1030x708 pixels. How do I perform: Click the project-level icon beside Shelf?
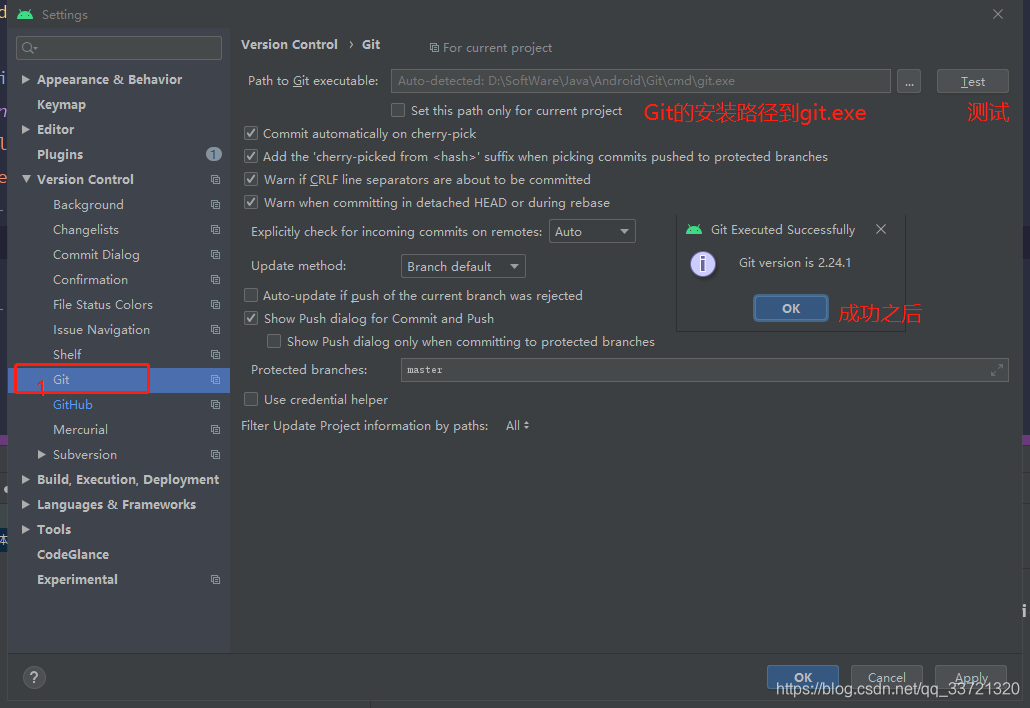[x=215, y=354]
